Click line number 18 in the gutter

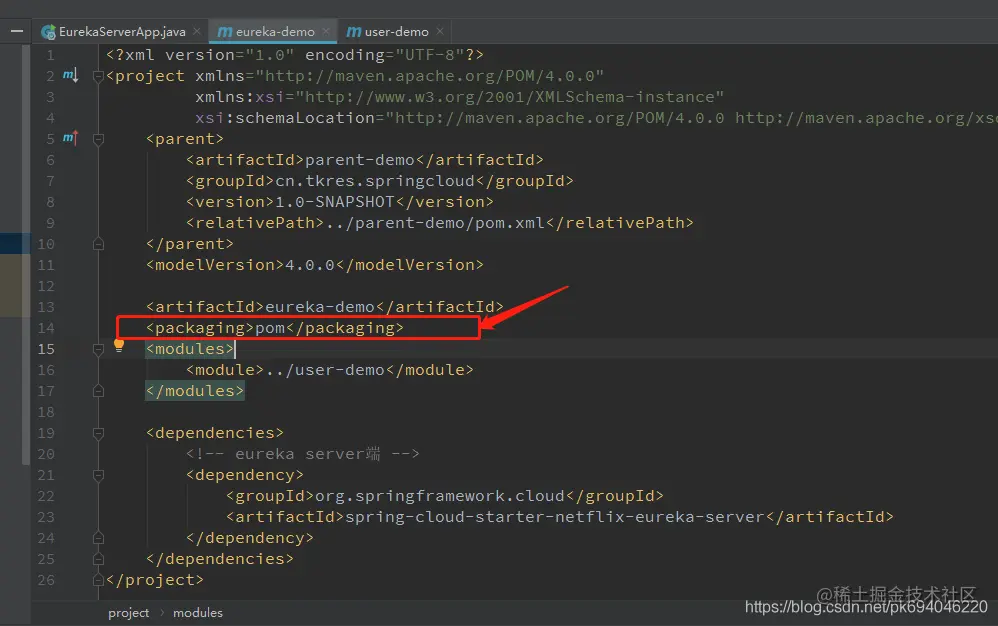pyautogui.click(x=46, y=412)
